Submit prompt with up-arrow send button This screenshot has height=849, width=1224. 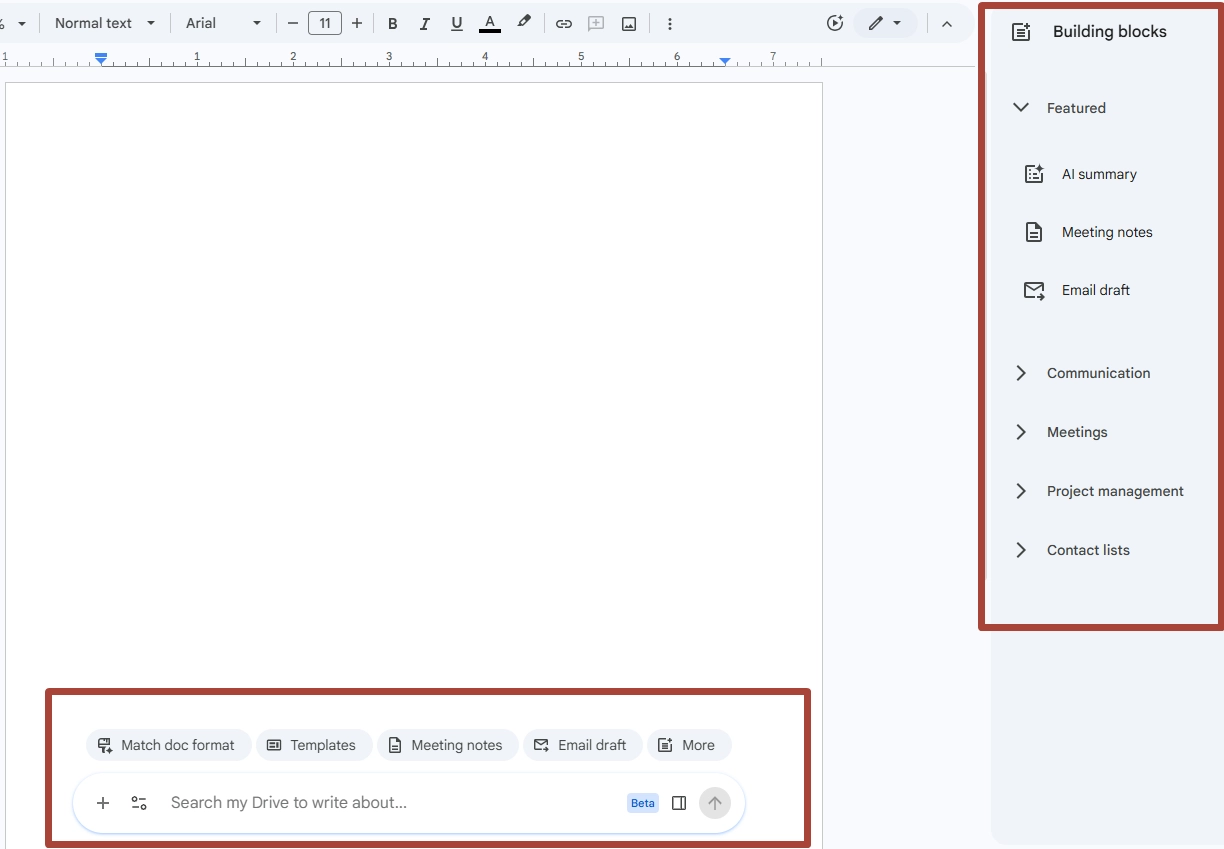pyautogui.click(x=715, y=803)
